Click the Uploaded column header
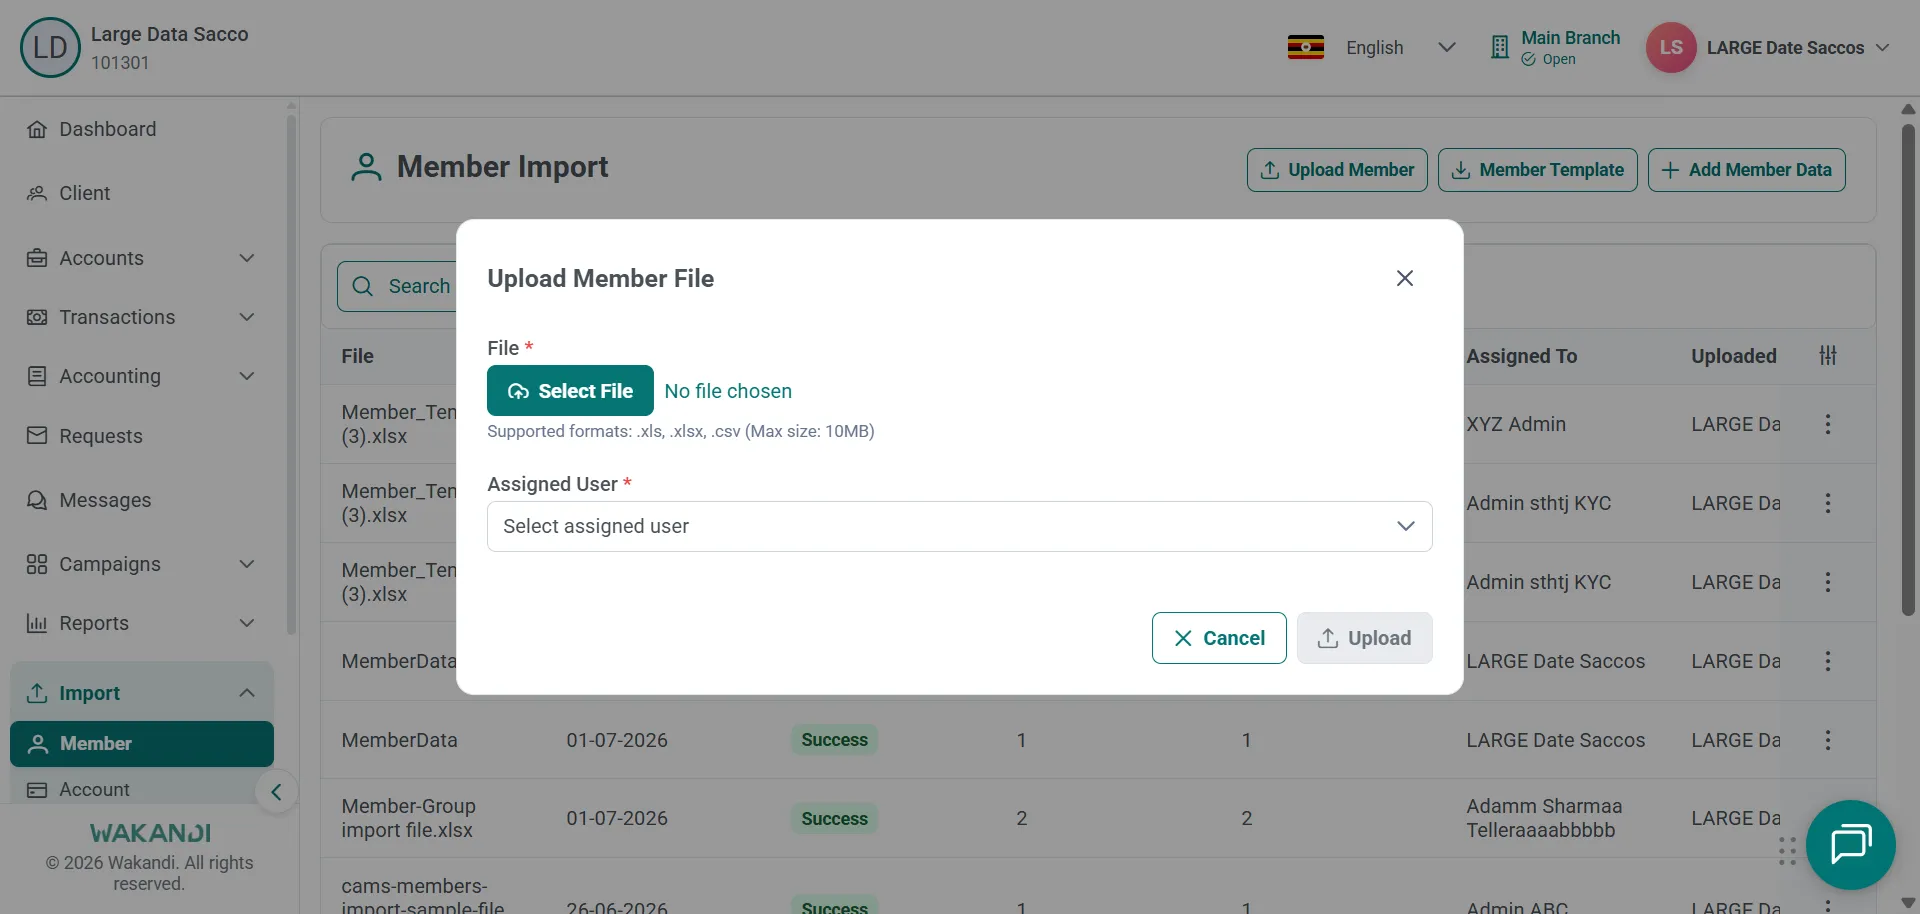Image resolution: width=1920 pixels, height=914 pixels. pyautogui.click(x=1733, y=356)
